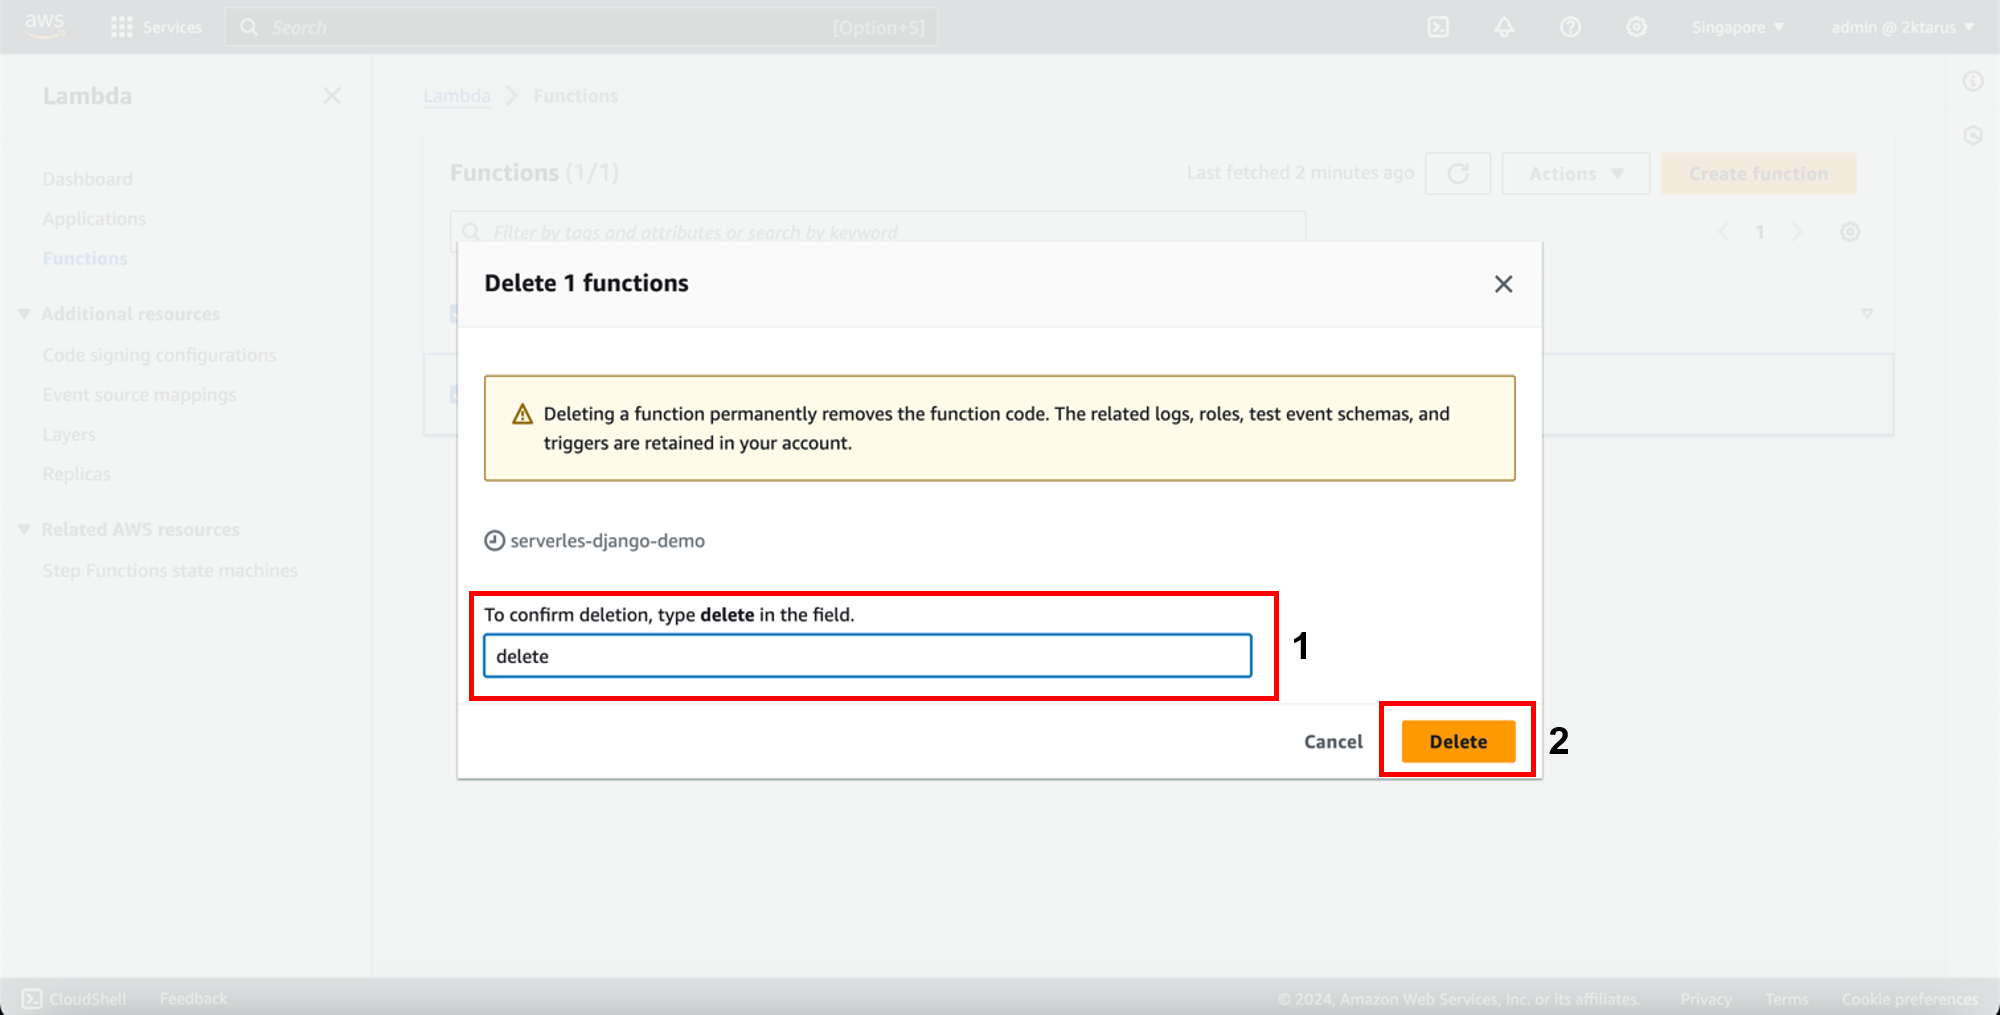This screenshot has height=1015, width=2000.
Task: Follow the Lambda breadcrumb link
Action: coord(457,96)
